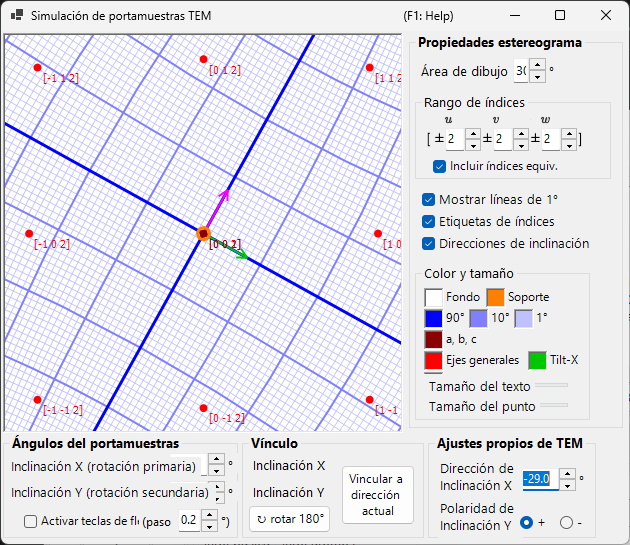
Task: Increase Dirección de Inclinación X value
Action: click(x=567, y=474)
